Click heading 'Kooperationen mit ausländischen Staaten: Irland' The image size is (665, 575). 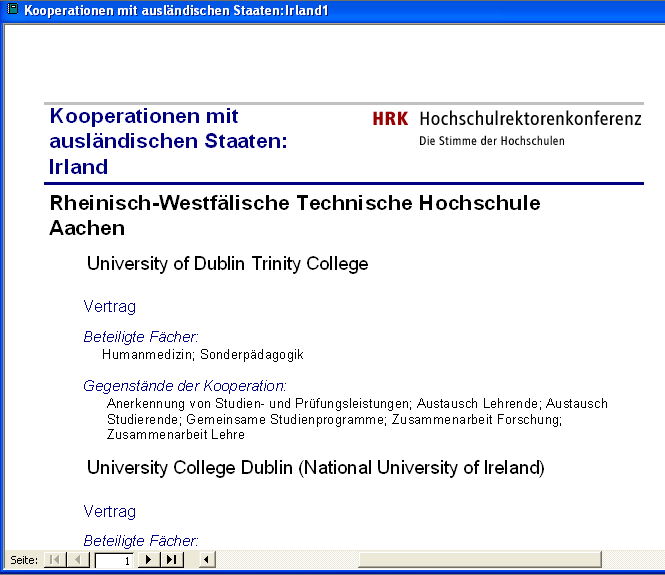pos(168,141)
